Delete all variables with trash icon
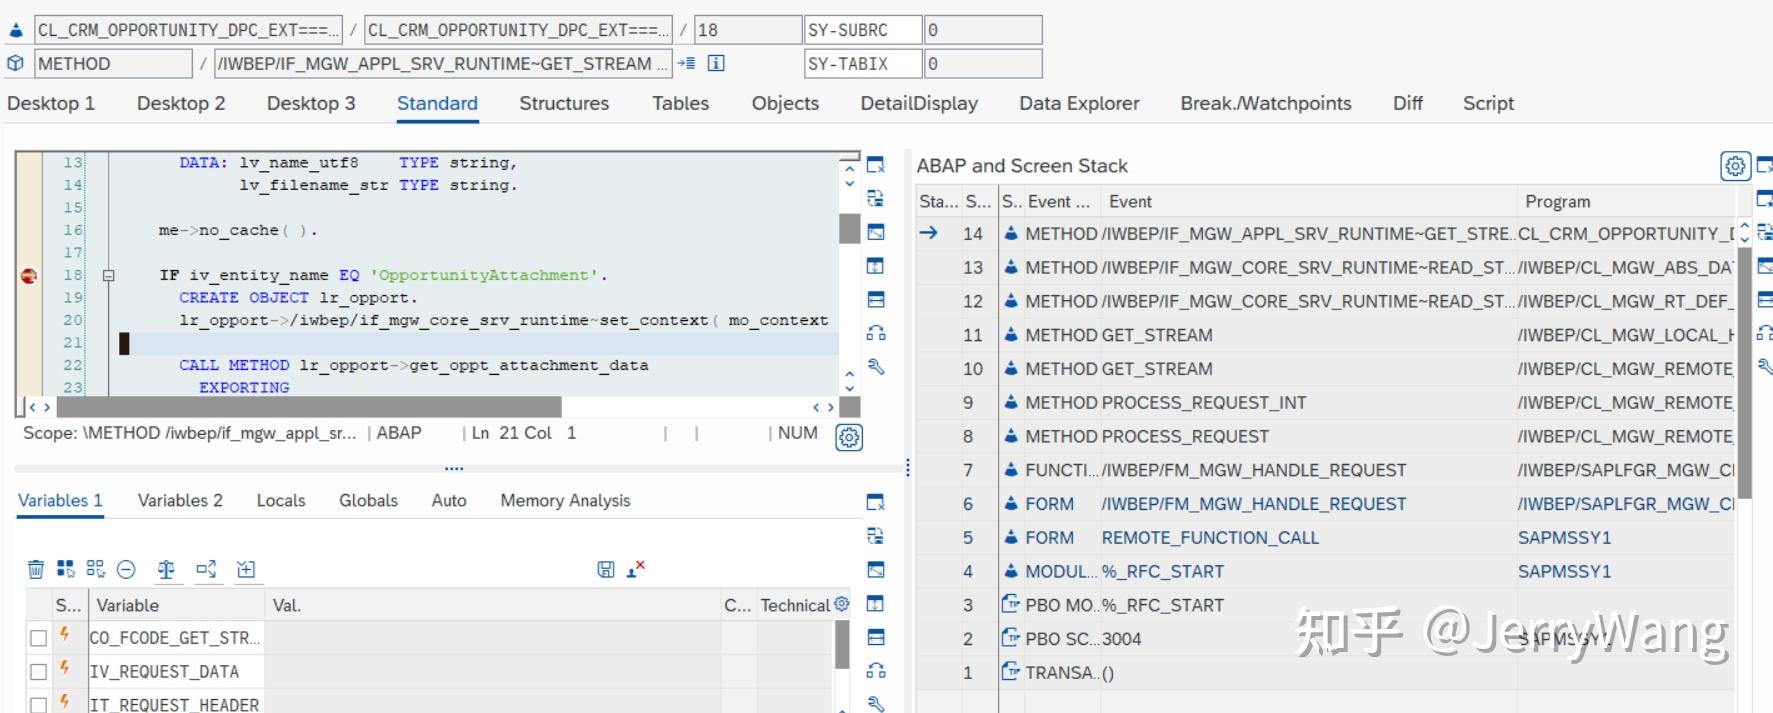 coord(36,569)
